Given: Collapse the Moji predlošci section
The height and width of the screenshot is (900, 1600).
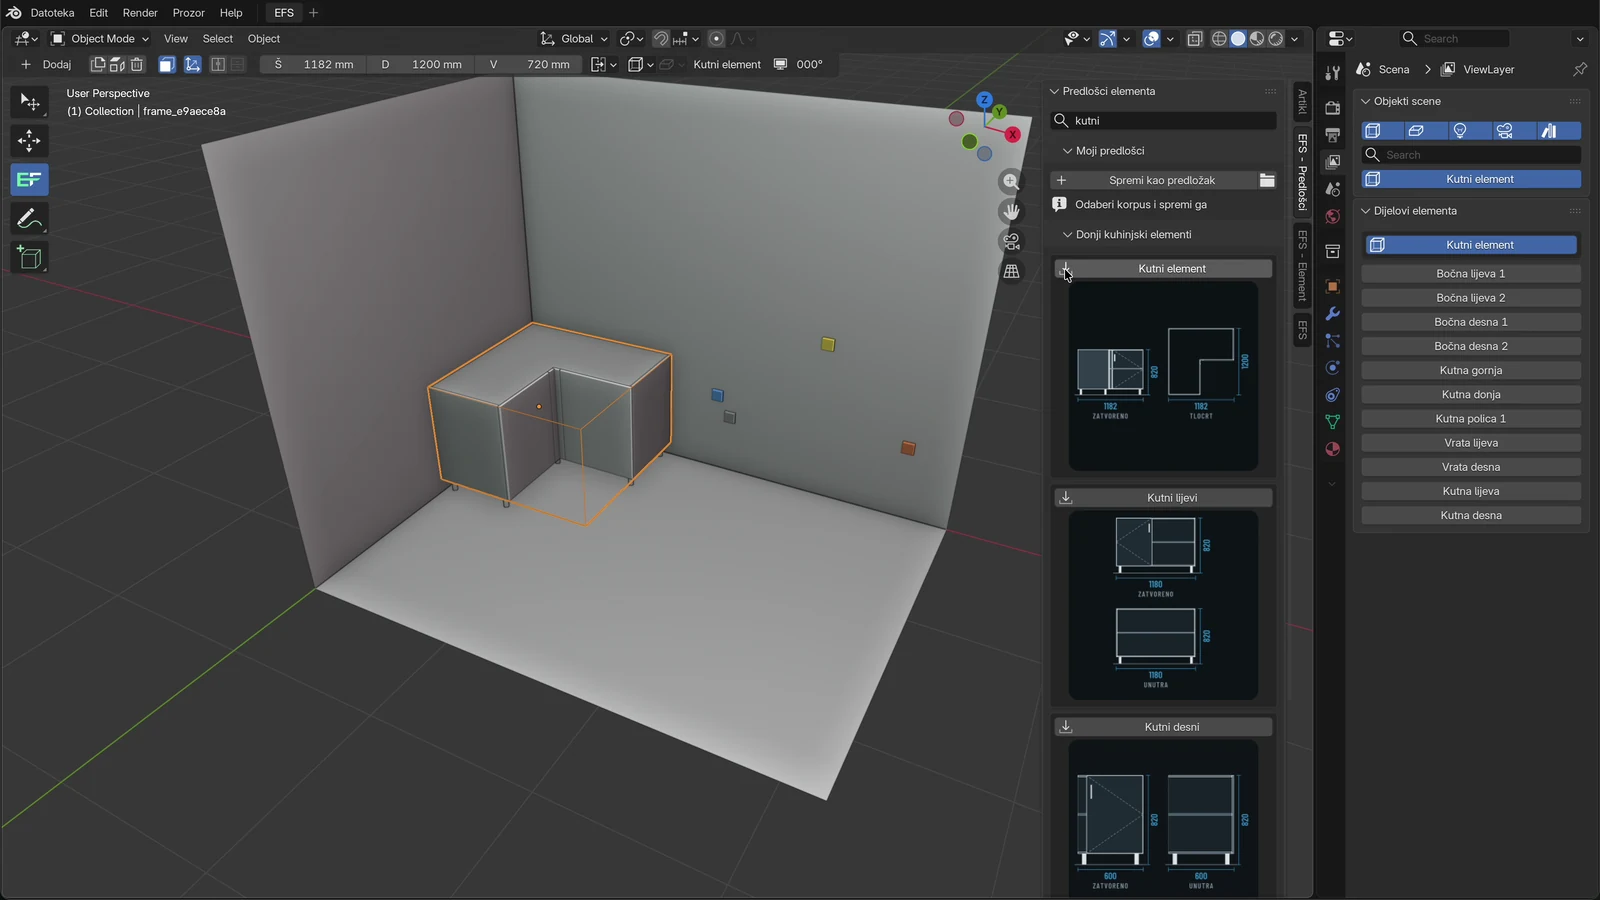Looking at the screenshot, I should tap(1067, 151).
